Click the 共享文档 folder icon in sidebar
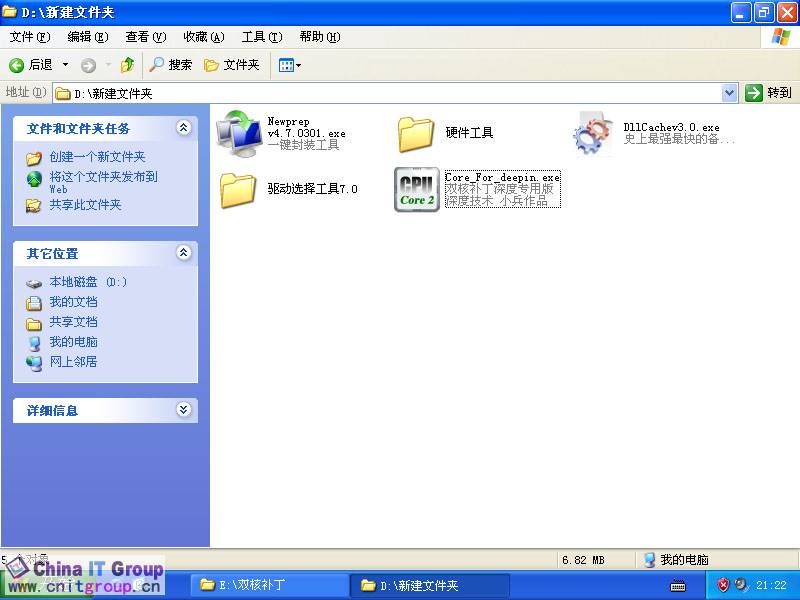This screenshot has height=600, width=800. point(34,323)
